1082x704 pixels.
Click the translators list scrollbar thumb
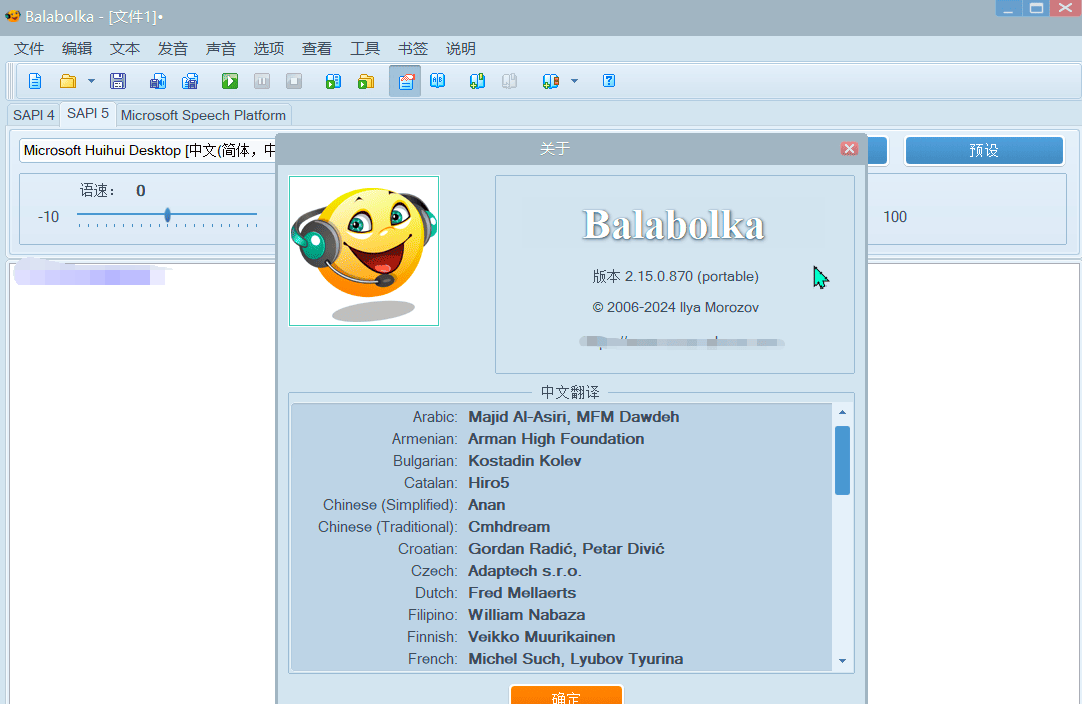click(842, 460)
